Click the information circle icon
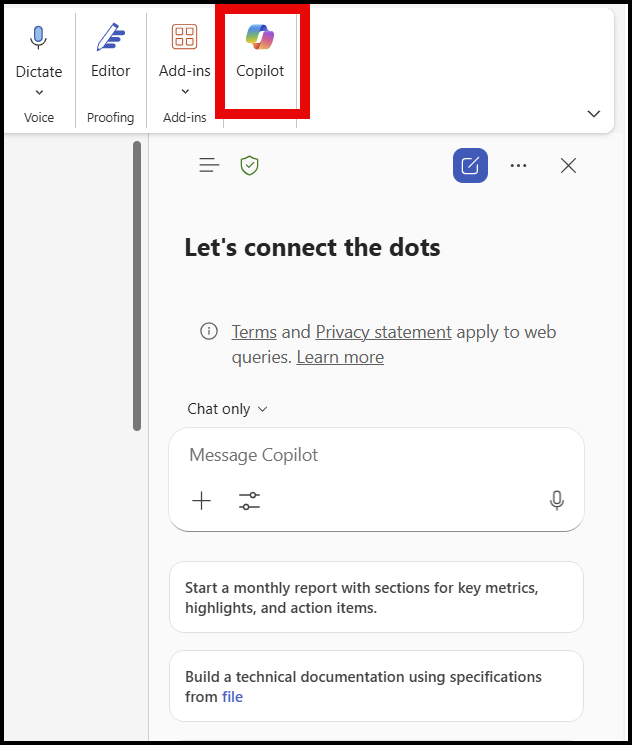 [209, 331]
